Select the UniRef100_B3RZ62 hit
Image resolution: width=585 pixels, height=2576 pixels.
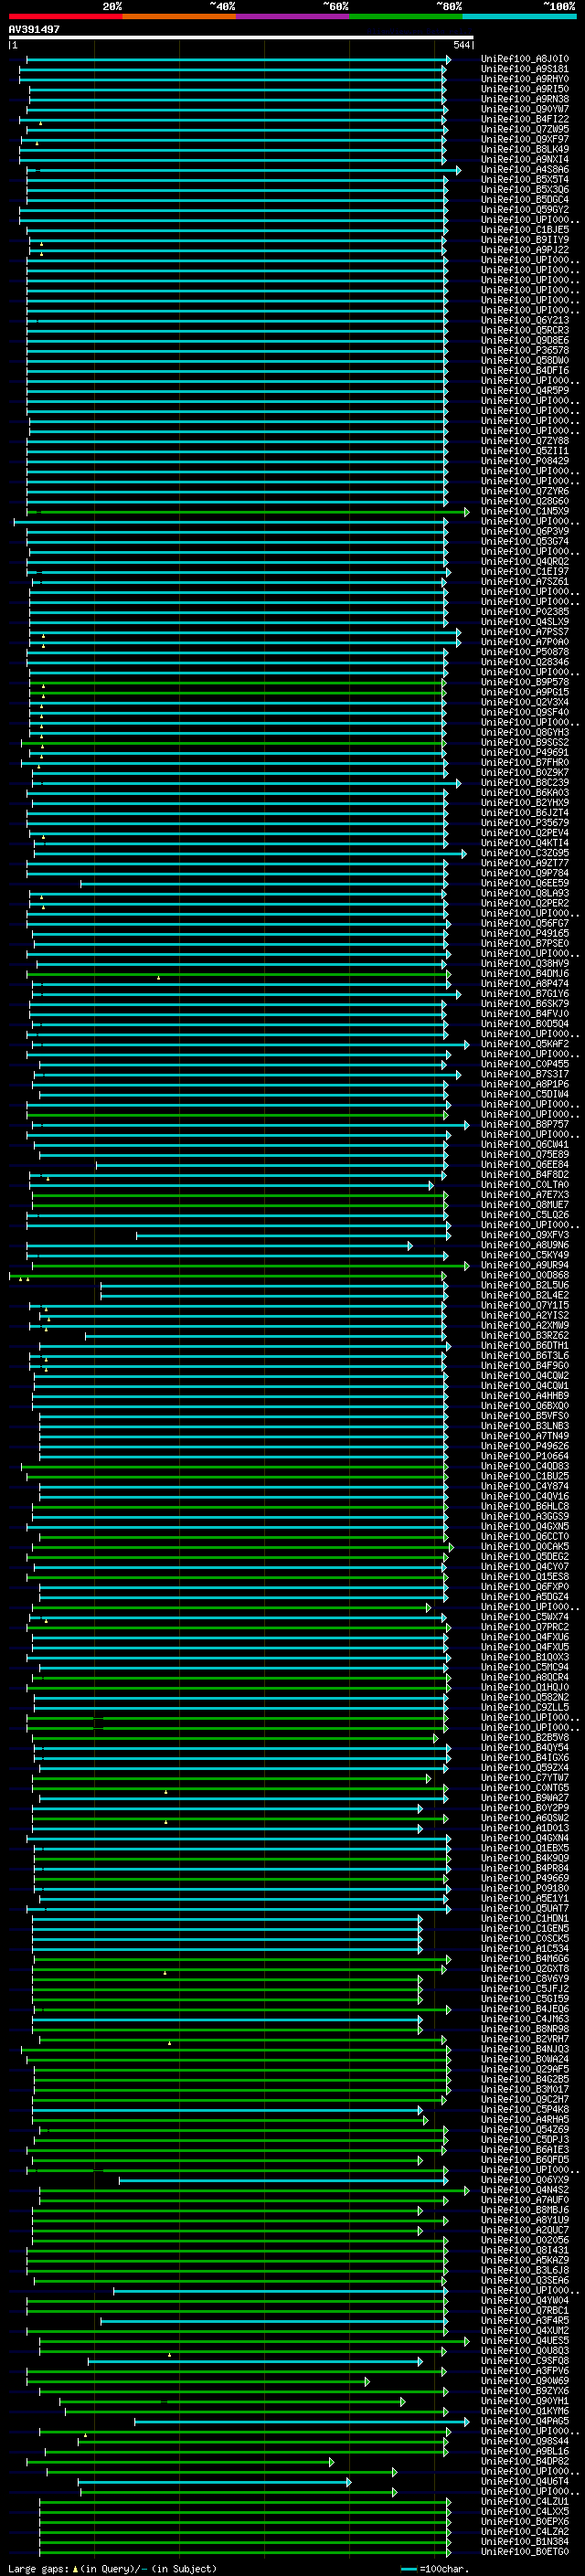pyautogui.click(x=525, y=1336)
